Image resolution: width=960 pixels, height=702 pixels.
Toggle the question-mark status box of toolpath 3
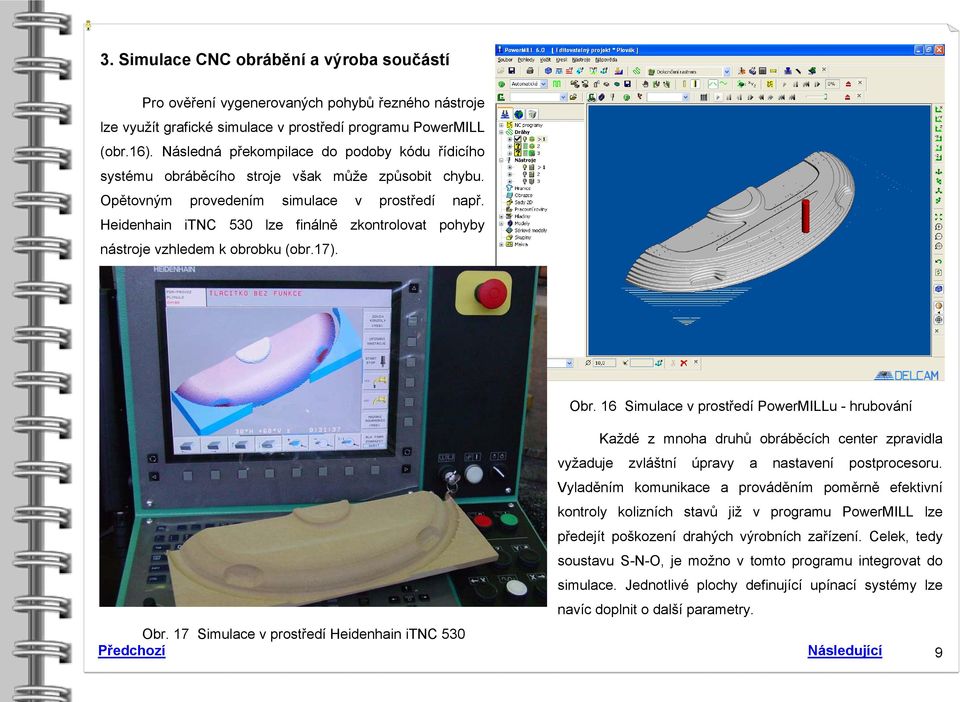click(518, 153)
